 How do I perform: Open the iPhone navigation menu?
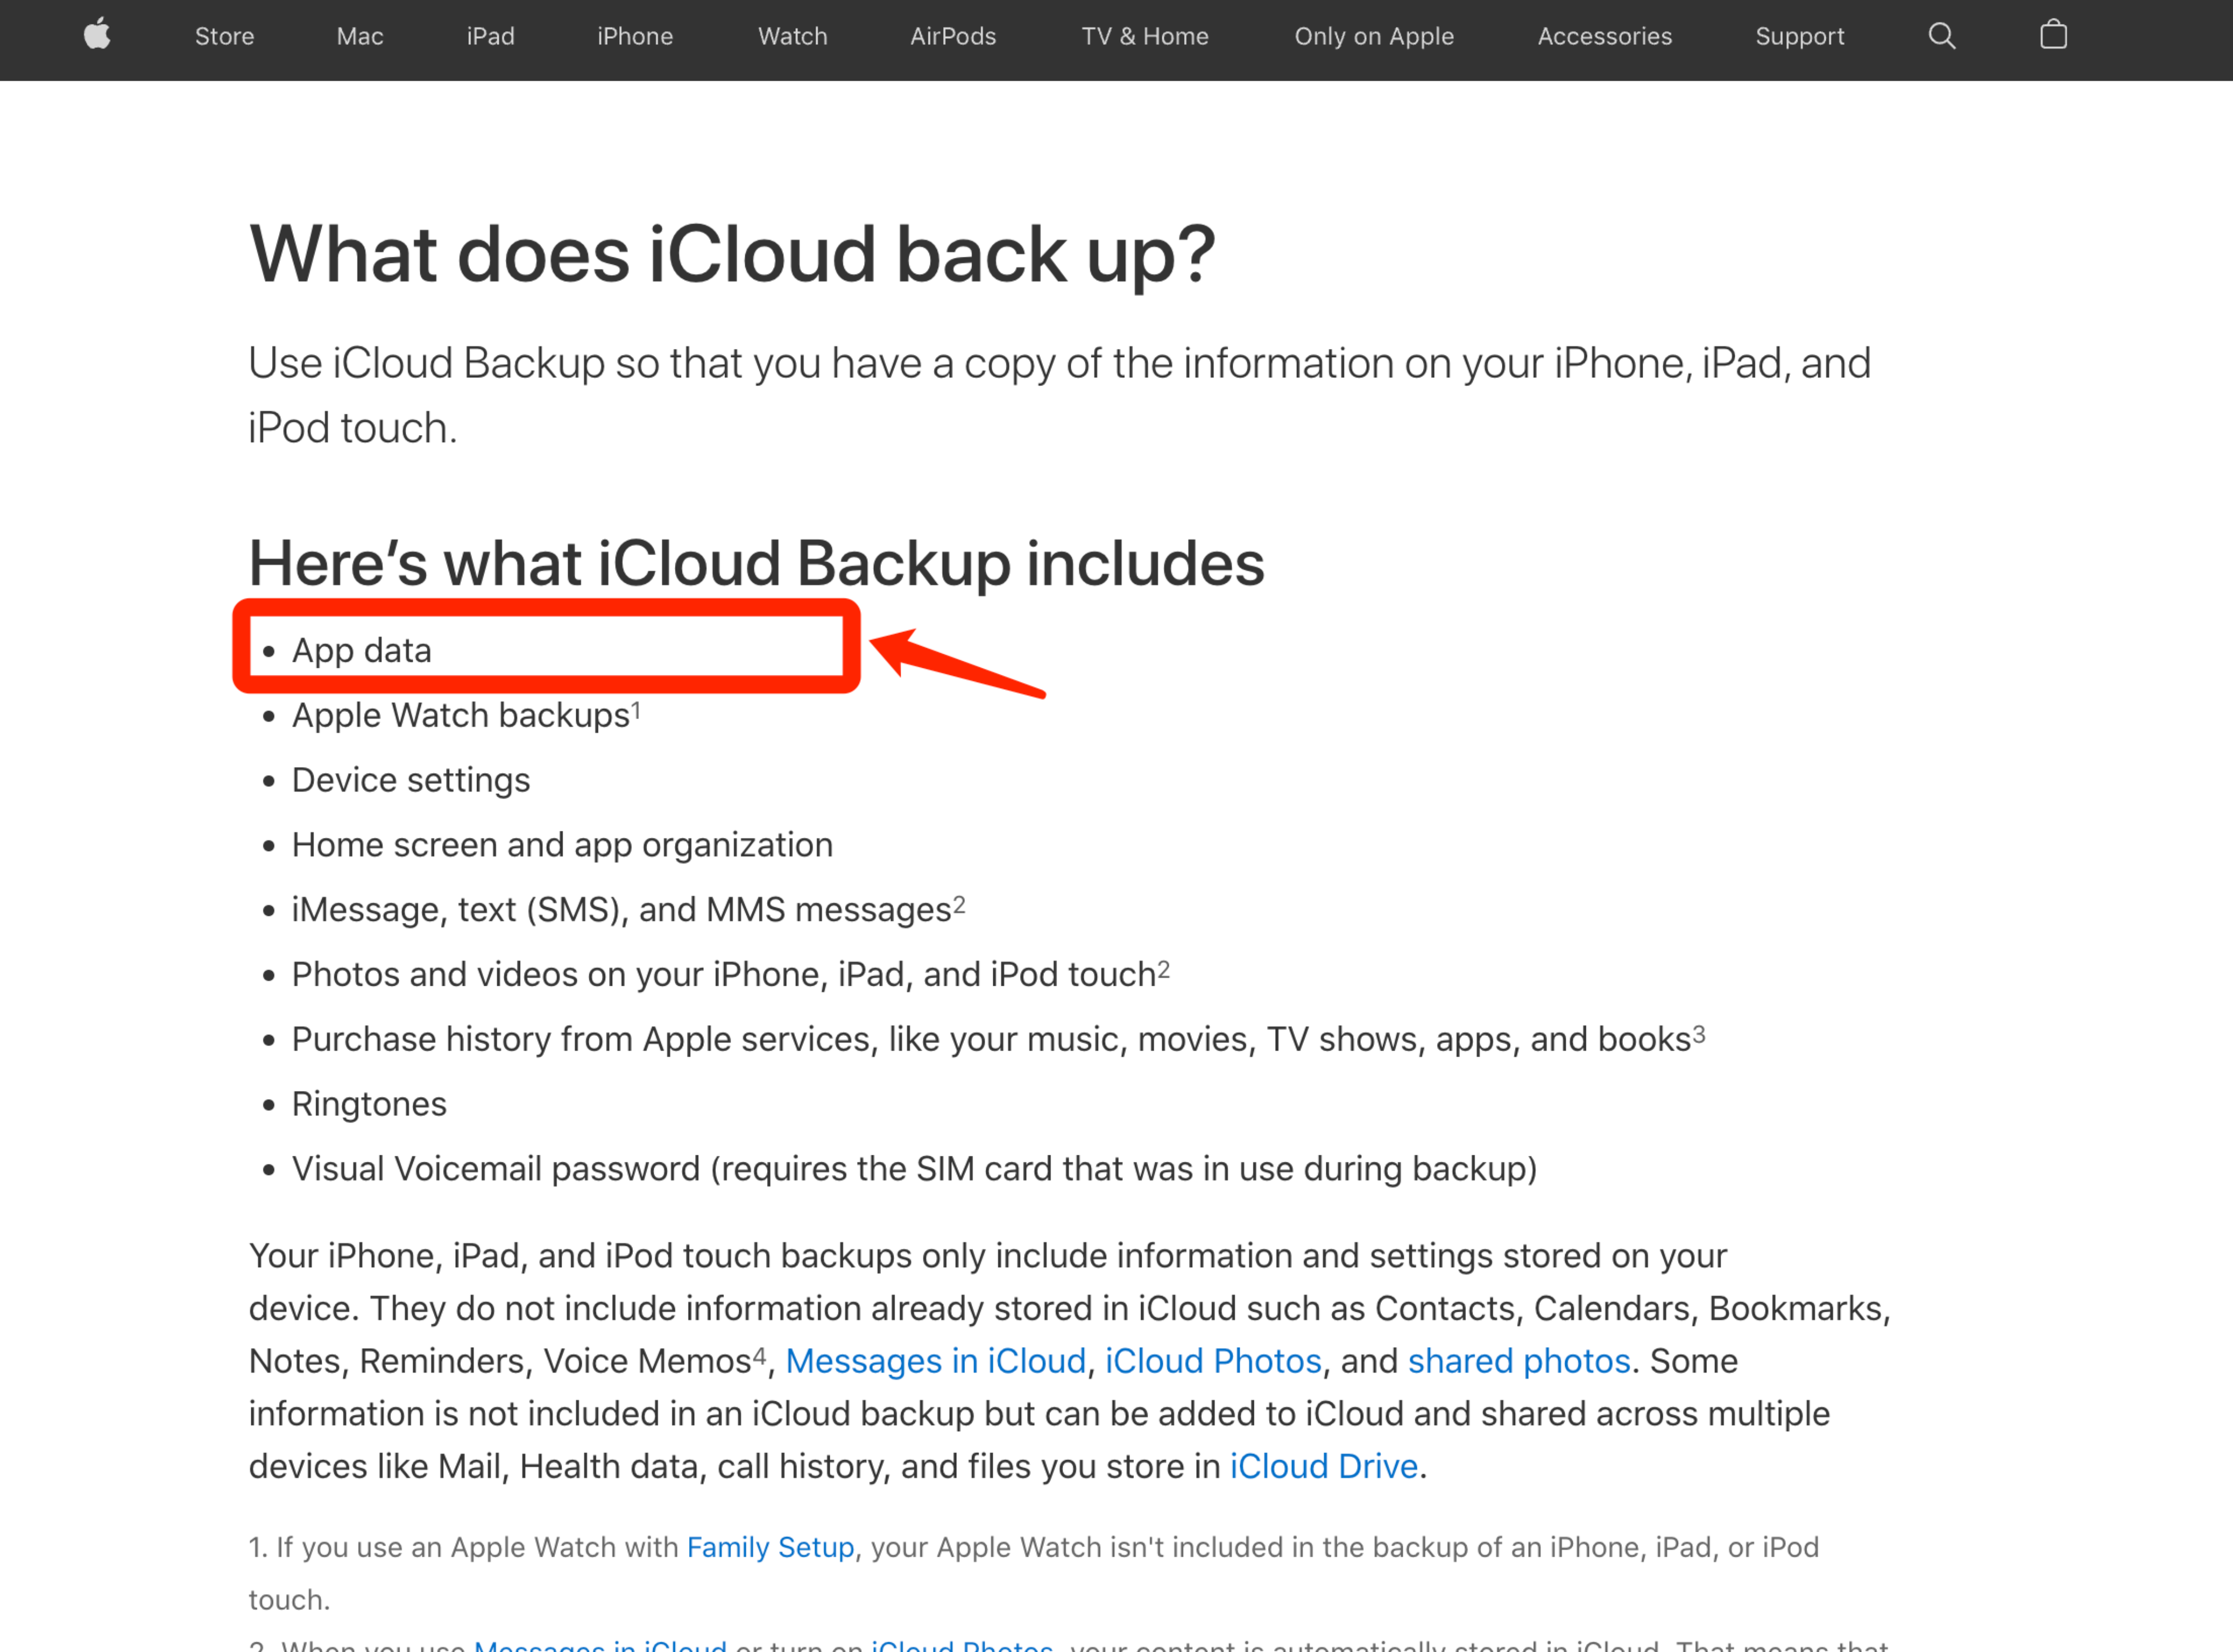point(634,36)
